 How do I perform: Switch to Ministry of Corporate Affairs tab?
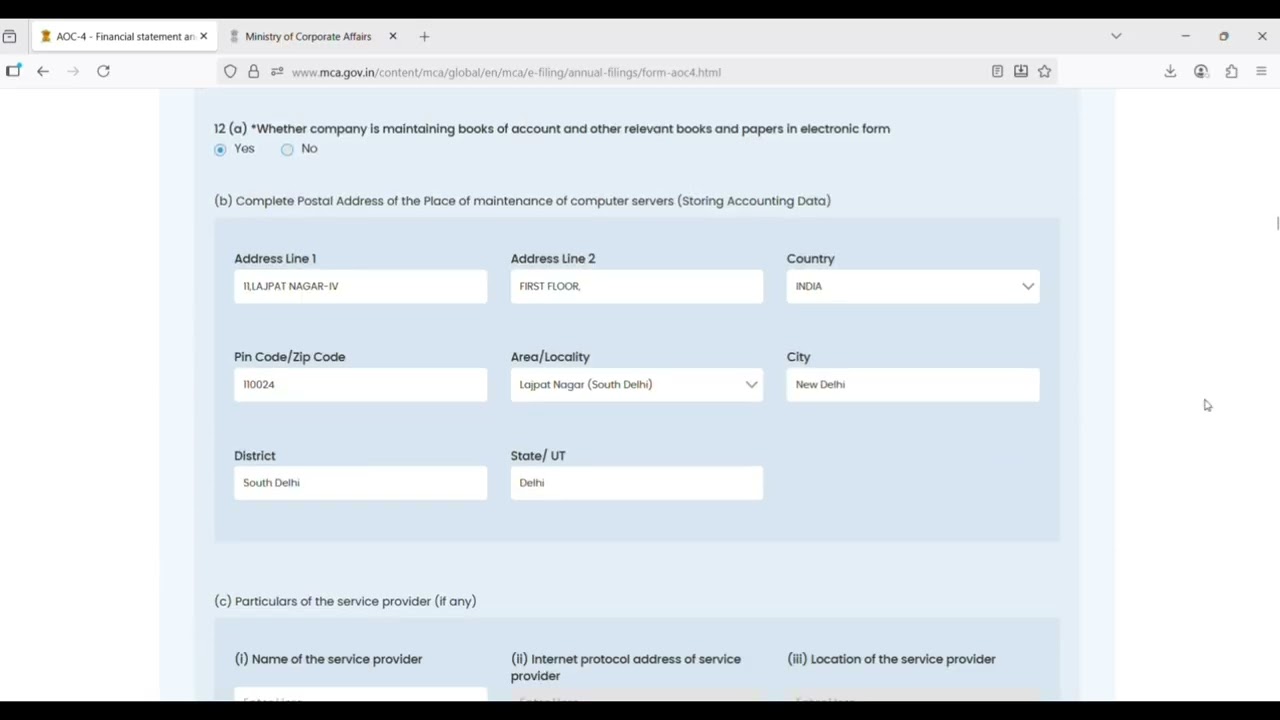[307, 36]
